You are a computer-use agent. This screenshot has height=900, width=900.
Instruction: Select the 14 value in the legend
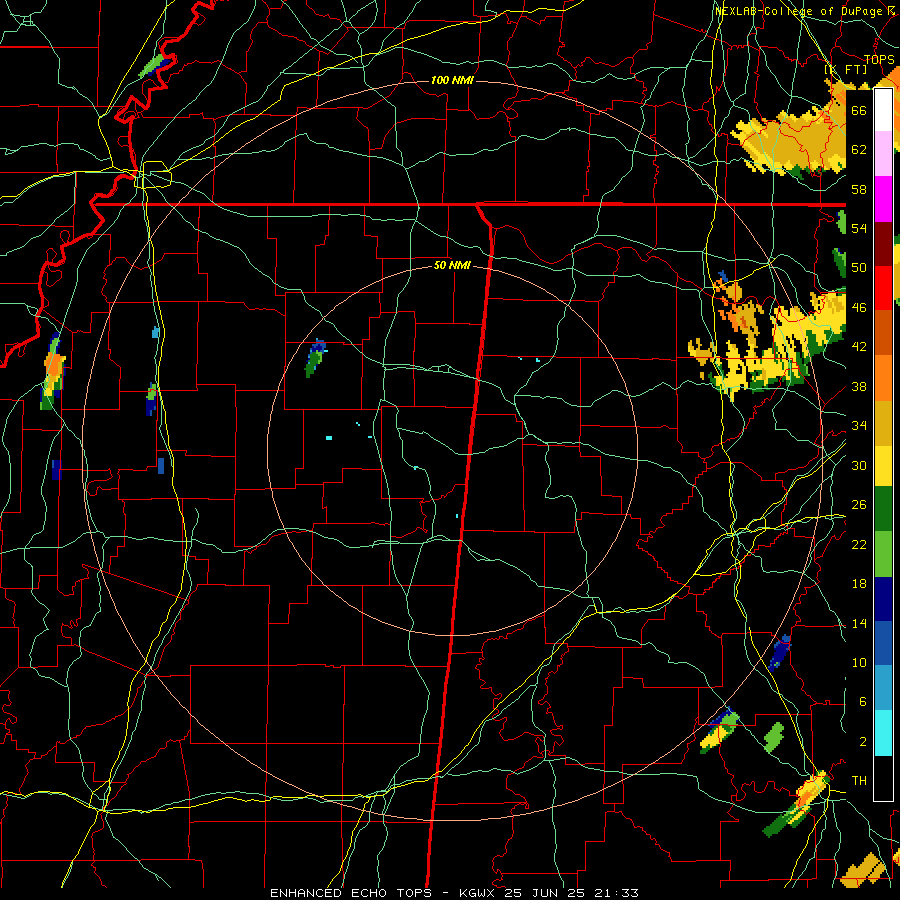pos(859,623)
